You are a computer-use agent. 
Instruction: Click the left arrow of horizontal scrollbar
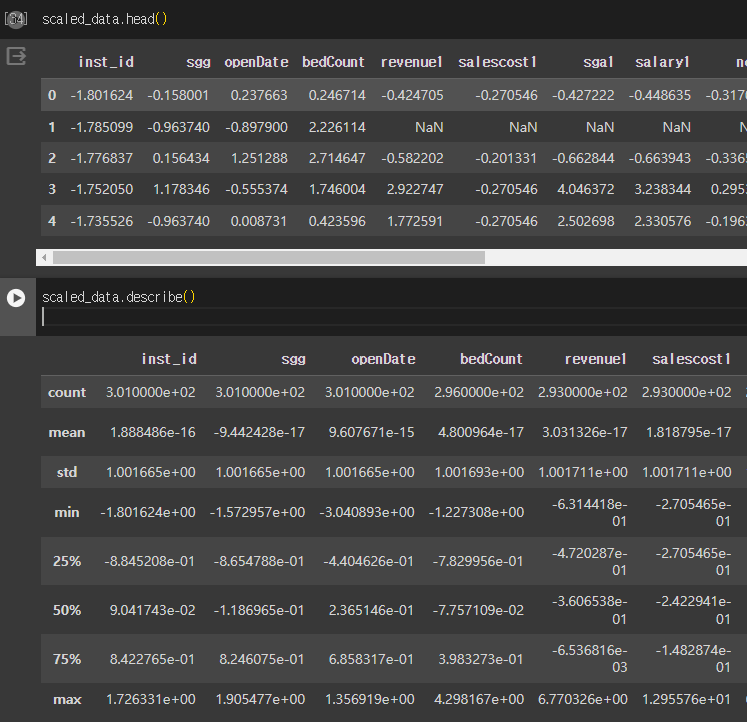(44, 258)
